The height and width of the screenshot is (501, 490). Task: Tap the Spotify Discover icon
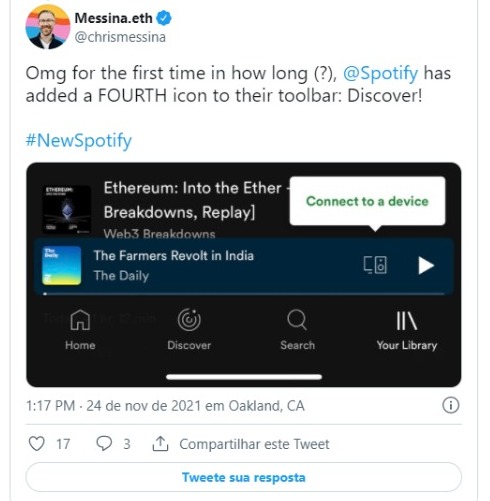(189, 320)
